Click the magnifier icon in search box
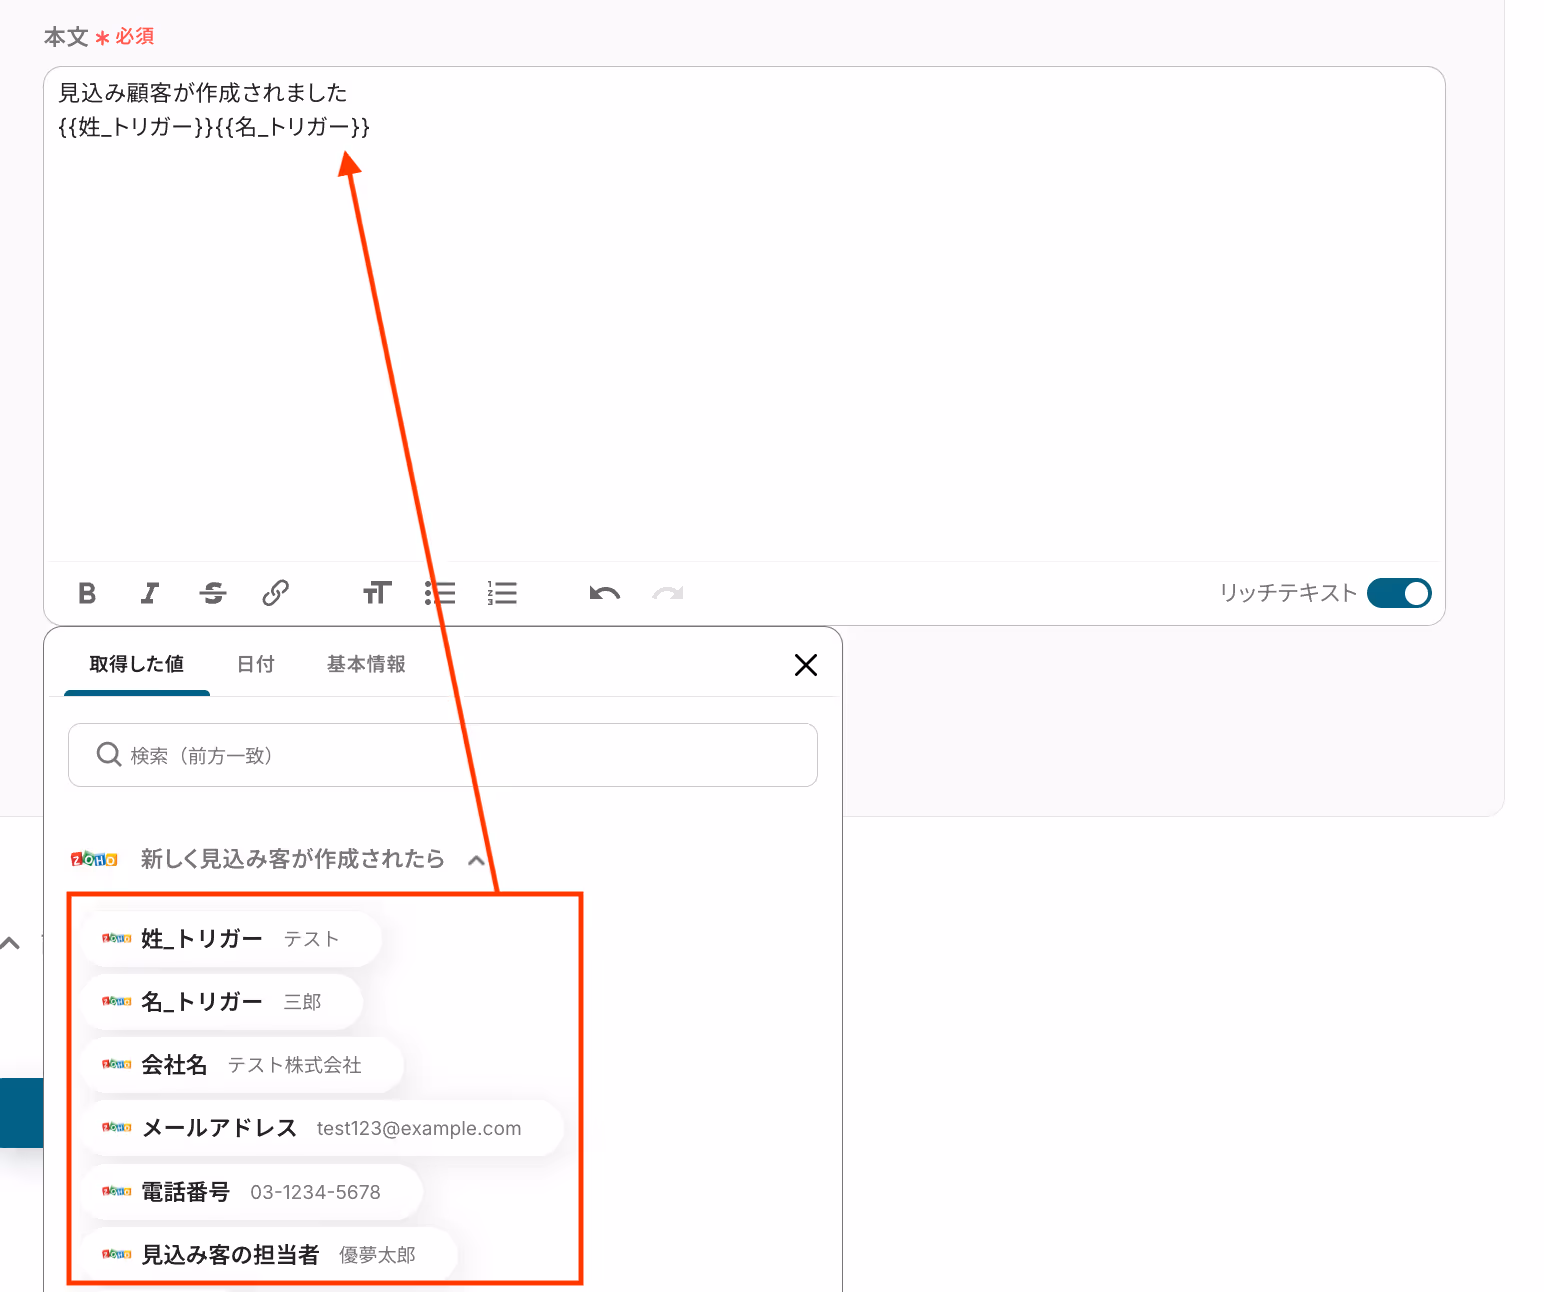 109,754
